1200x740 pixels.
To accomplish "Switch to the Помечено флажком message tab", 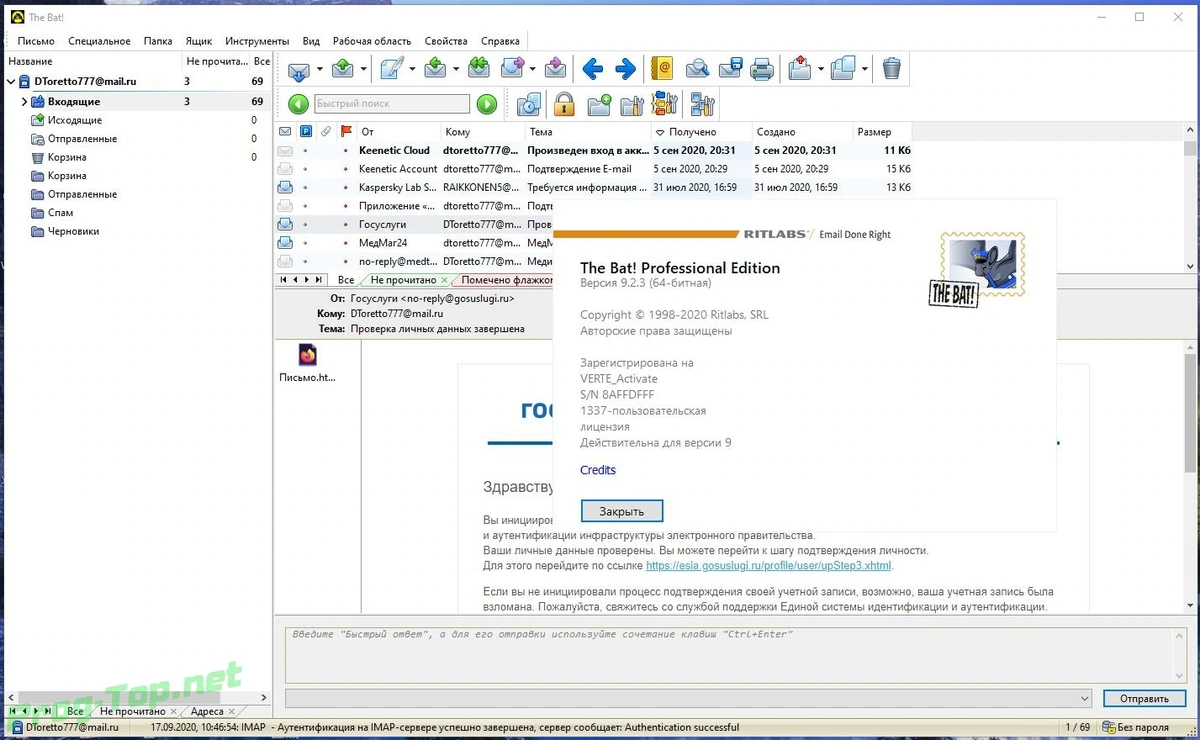I will pyautogui.click(x=504, y=280).
